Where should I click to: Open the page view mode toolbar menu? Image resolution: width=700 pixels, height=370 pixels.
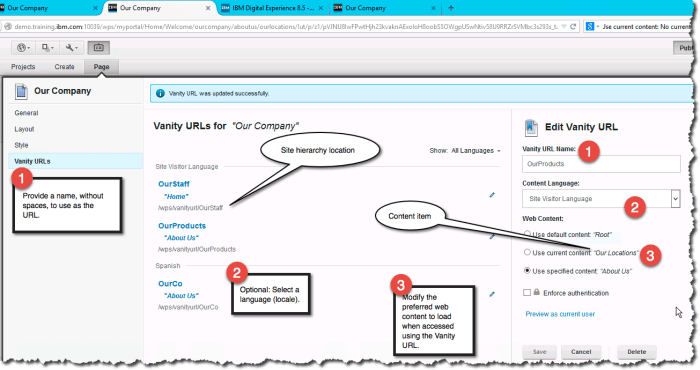(x=47, y=47)
